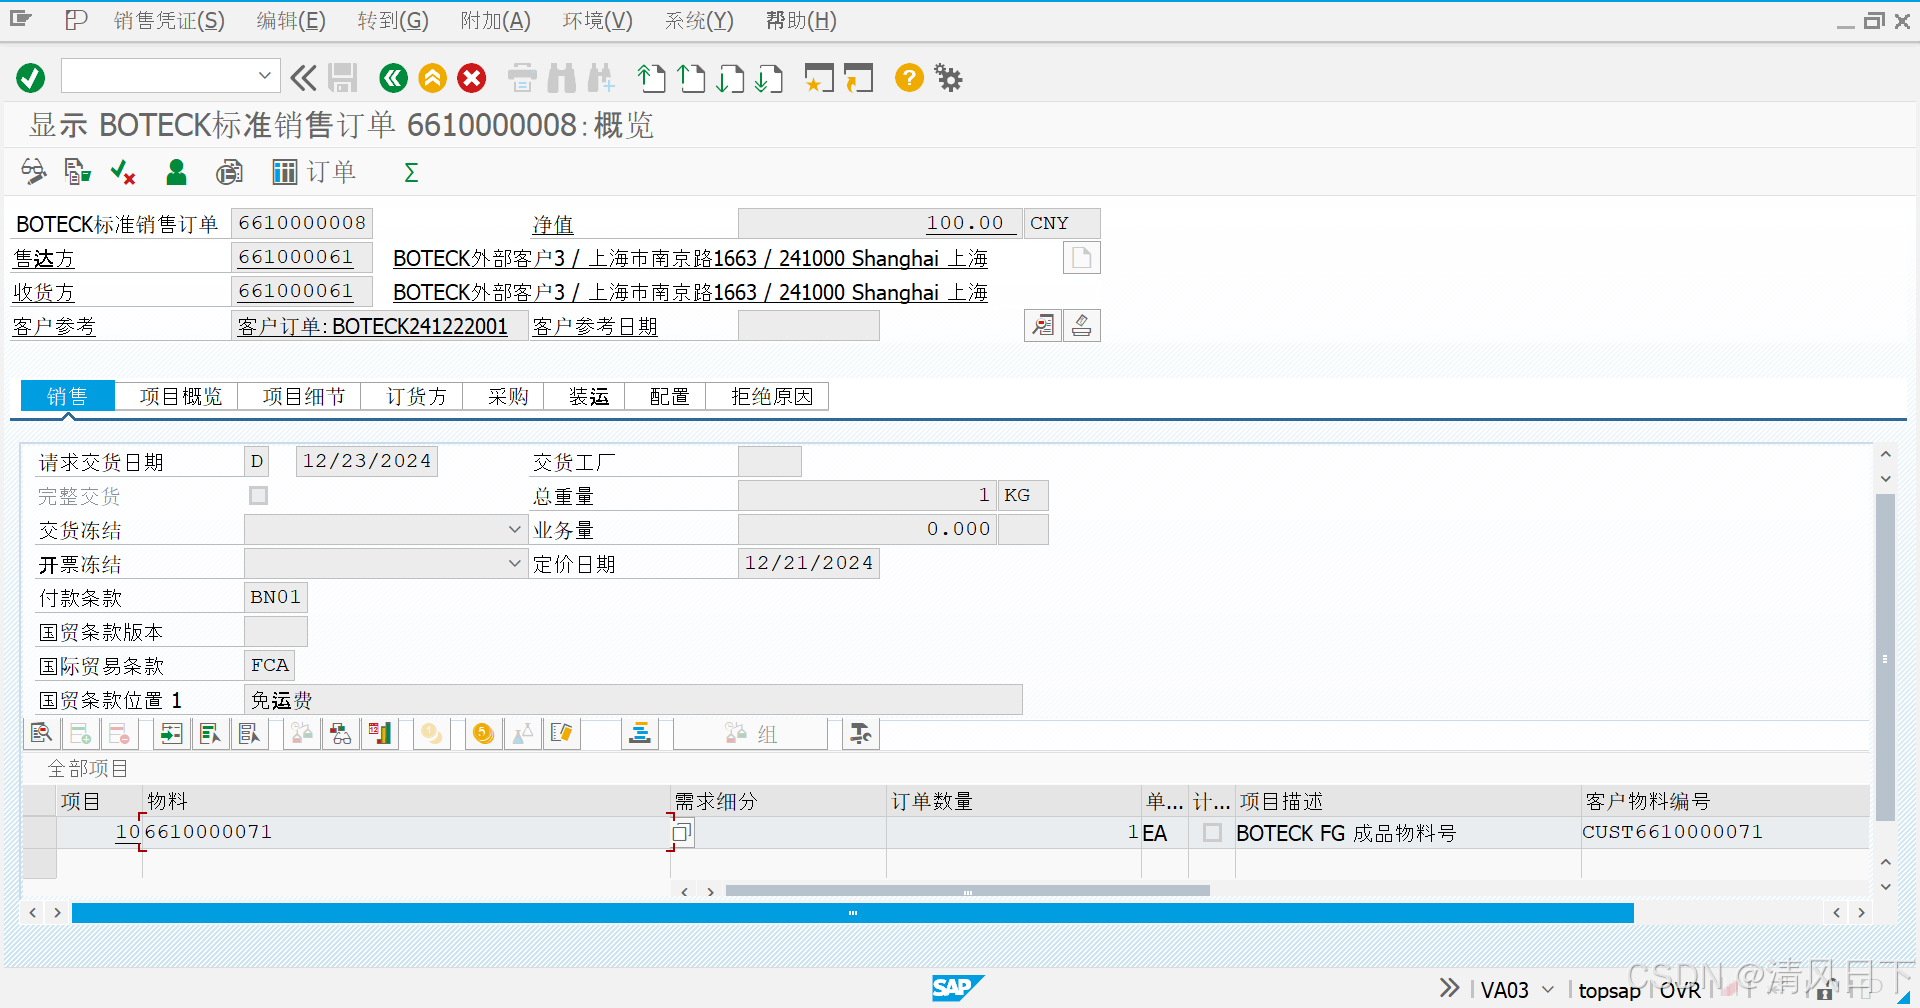Open the 系统(Y) menu
The width and height of the screenshot is (1920, 1008).
coord(699,21)
